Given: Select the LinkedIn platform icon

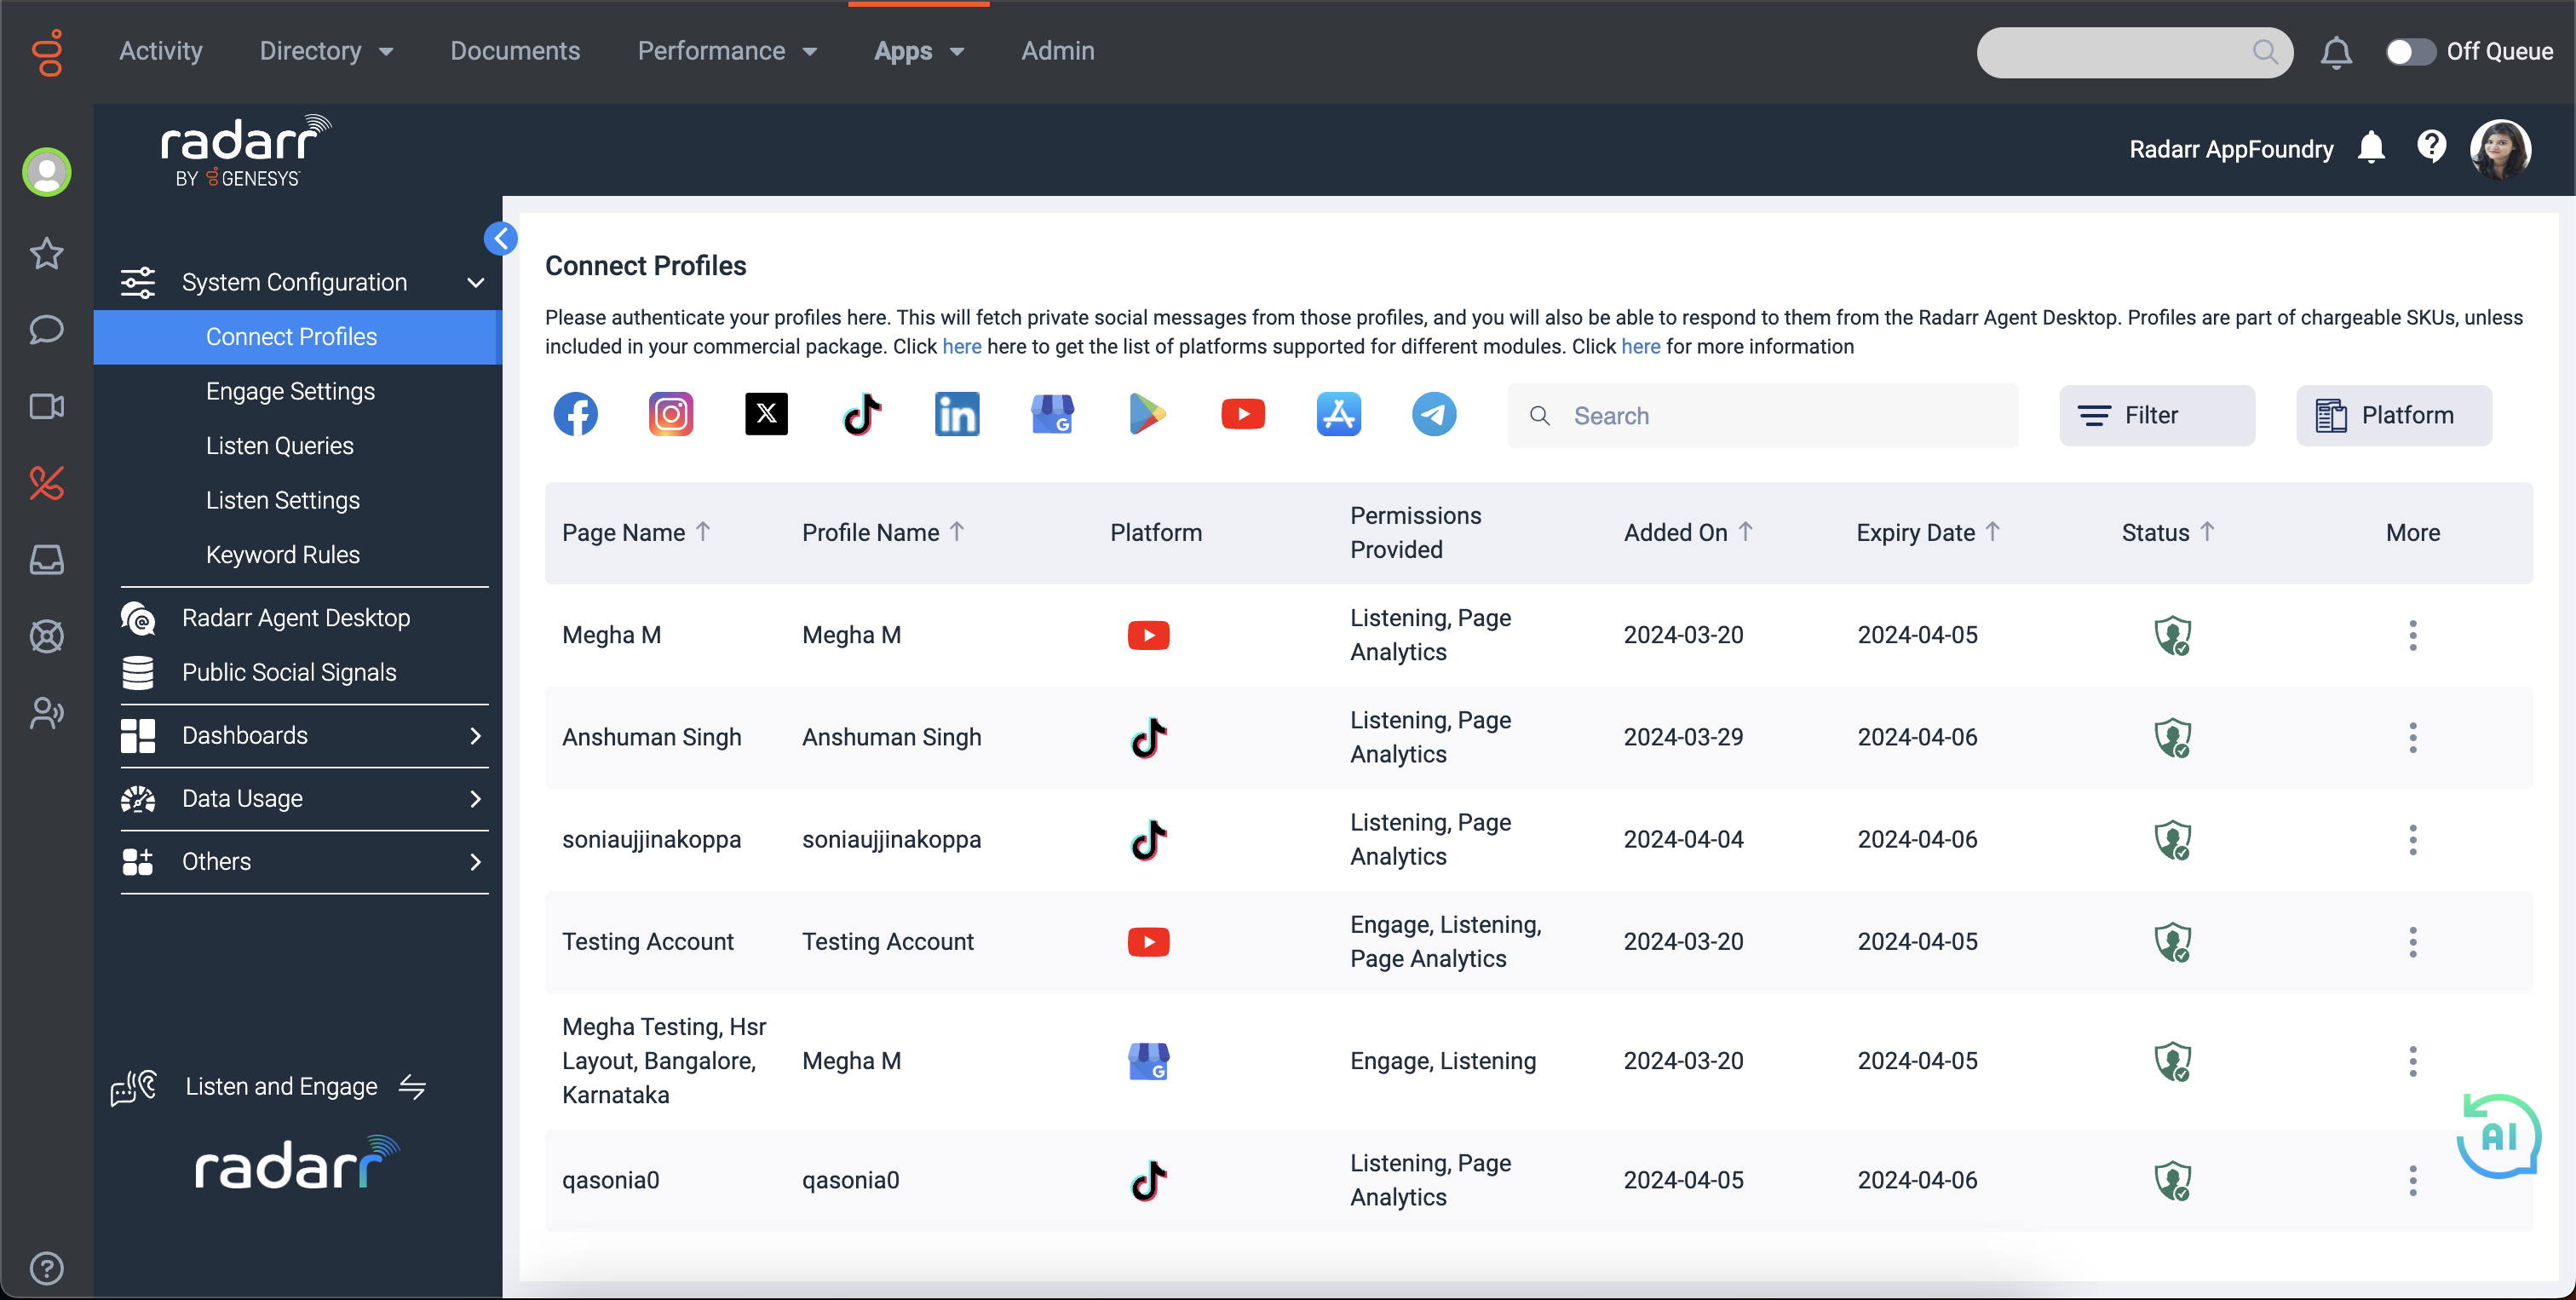Looking at the screenshot, I should [957, 414].
